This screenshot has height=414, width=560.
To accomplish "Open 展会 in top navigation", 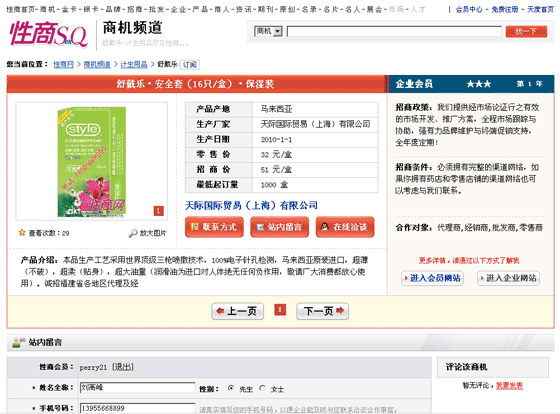I will [374, 10].
